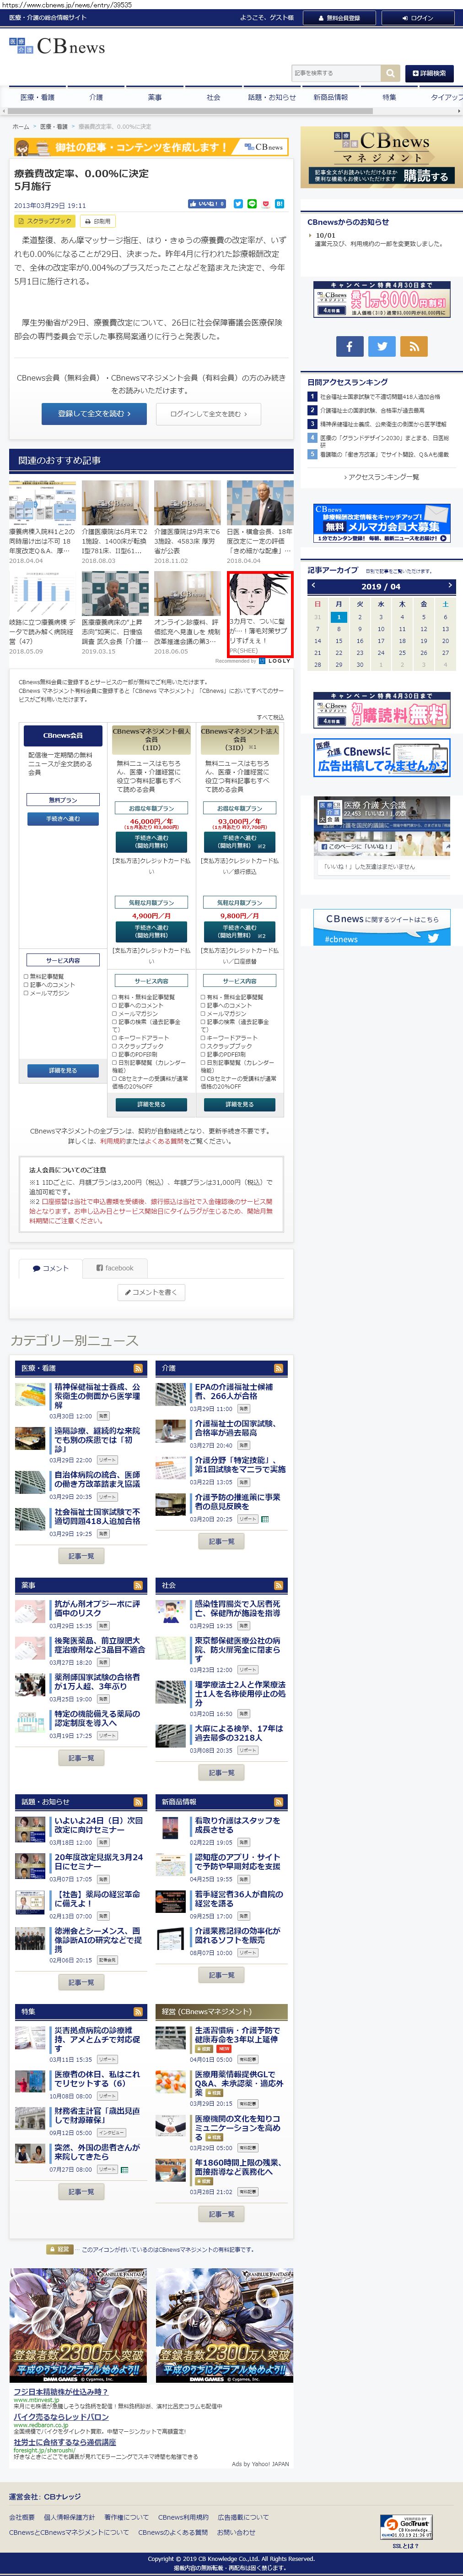This screenshot has width=463, height=2576.
Task: Open the Twitter button in the sidebar
Action: click(382, 346)
